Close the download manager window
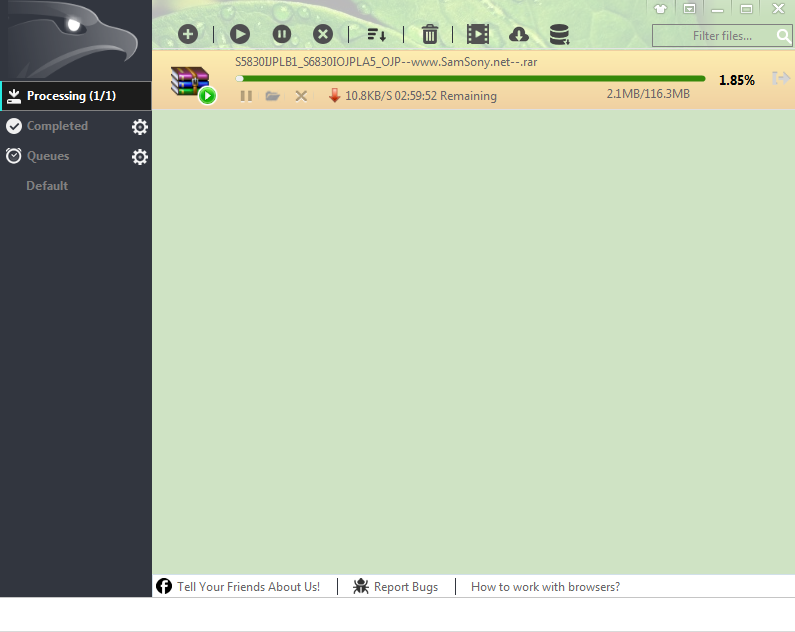The image size is (795, 632). (778, 9)
